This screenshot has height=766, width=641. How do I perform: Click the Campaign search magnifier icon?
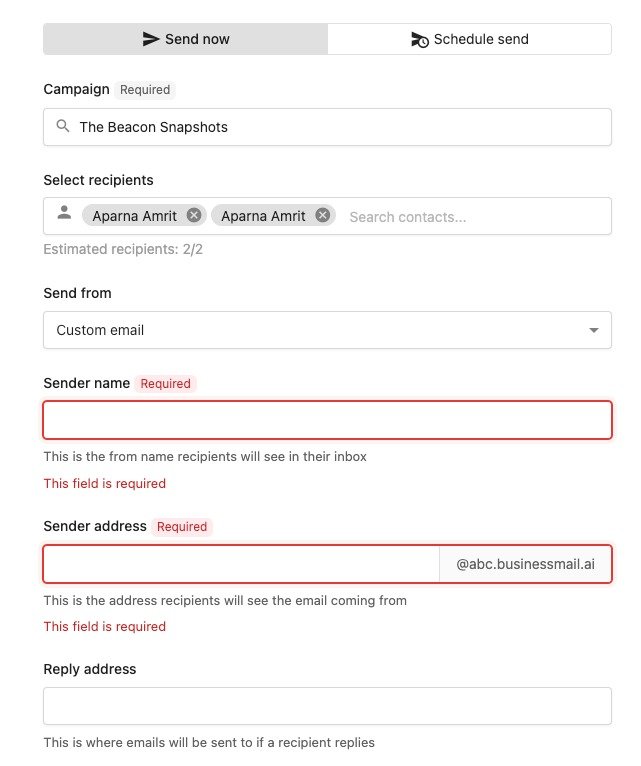pos(63,127)
